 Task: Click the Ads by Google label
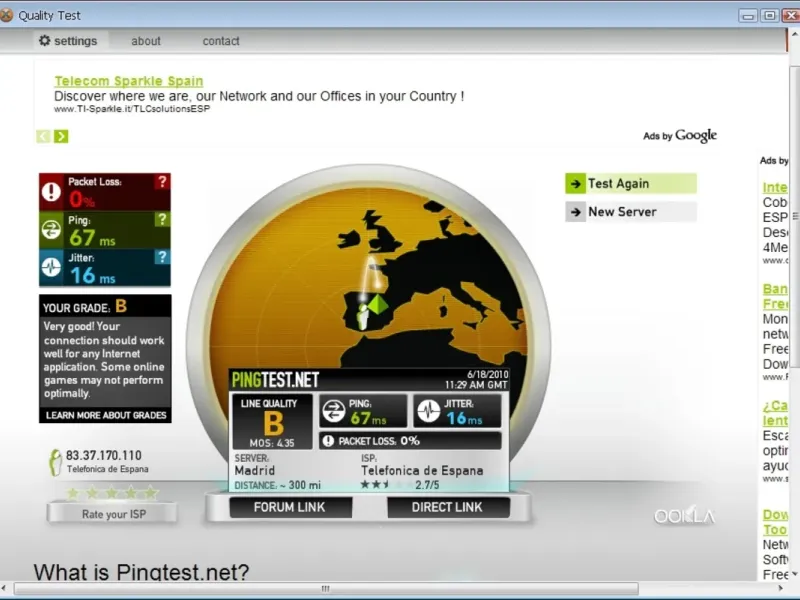pyautogui.click(x=680, y=136)
